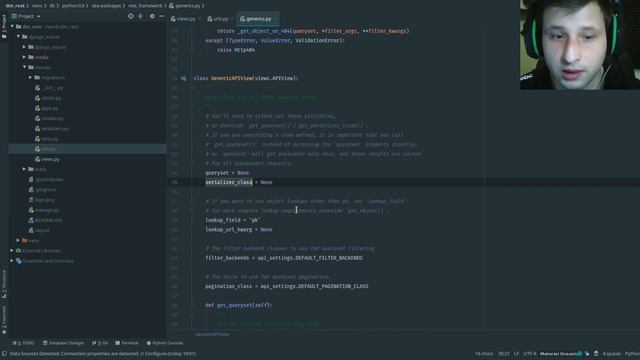Click the GenericAPIView breadcrumb below the editor
This screenshot has width=640, height=360.
(212, 334)
